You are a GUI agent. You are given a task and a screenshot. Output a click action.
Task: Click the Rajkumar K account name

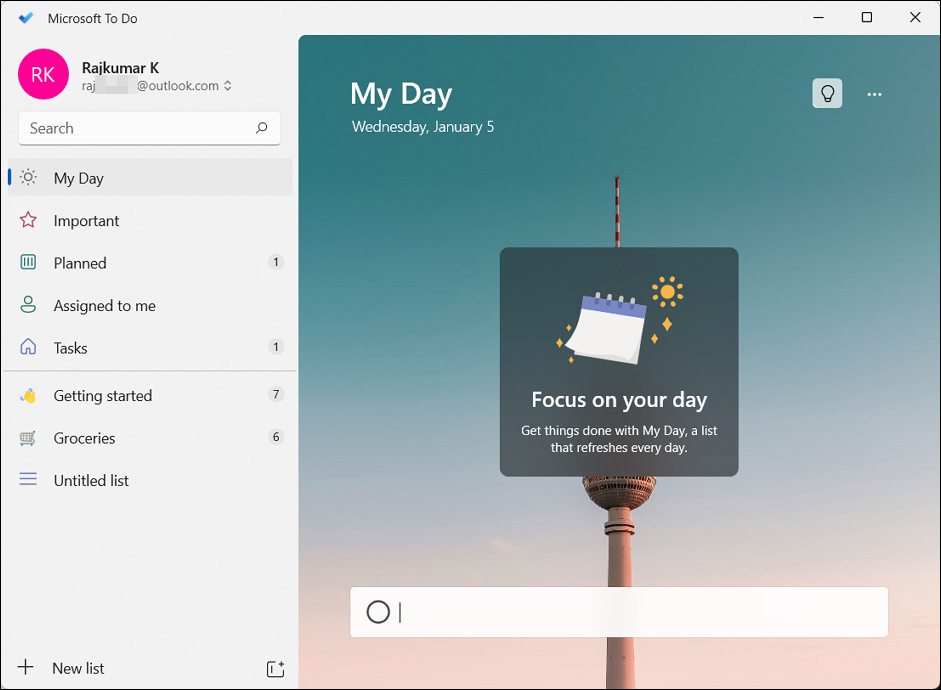click(120, 68)
